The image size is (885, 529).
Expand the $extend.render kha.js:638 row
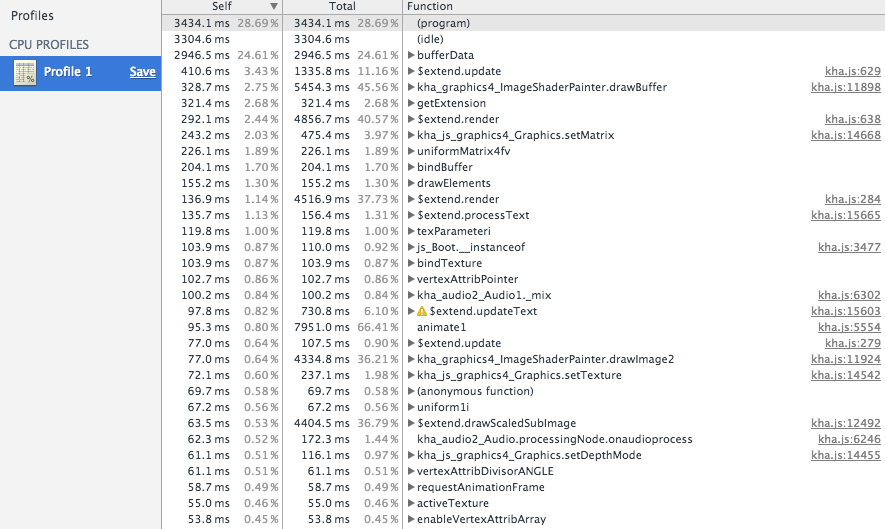(x=411, y=119)
